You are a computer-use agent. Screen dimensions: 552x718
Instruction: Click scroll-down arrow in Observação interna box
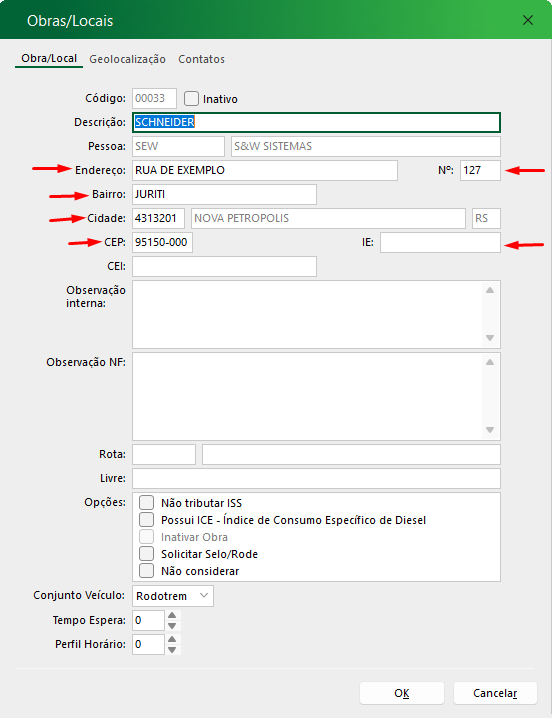pos(490,338)
